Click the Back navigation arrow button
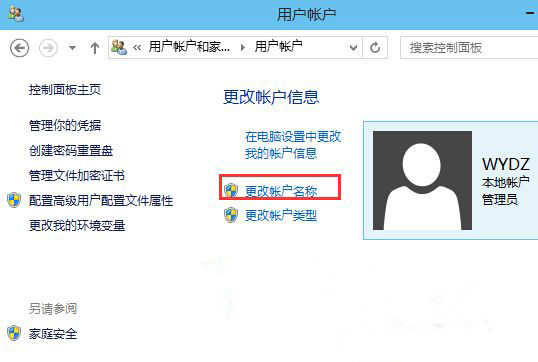The height and width of the screenshot is (362, 538). (x=20, y=48)
